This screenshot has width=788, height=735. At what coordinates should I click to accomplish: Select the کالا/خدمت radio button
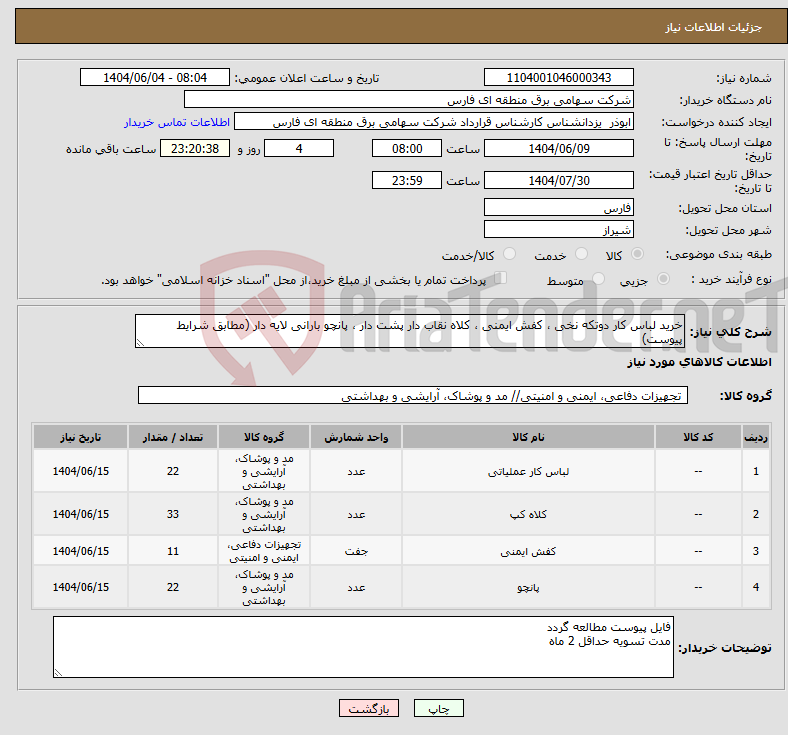point(509,254)
